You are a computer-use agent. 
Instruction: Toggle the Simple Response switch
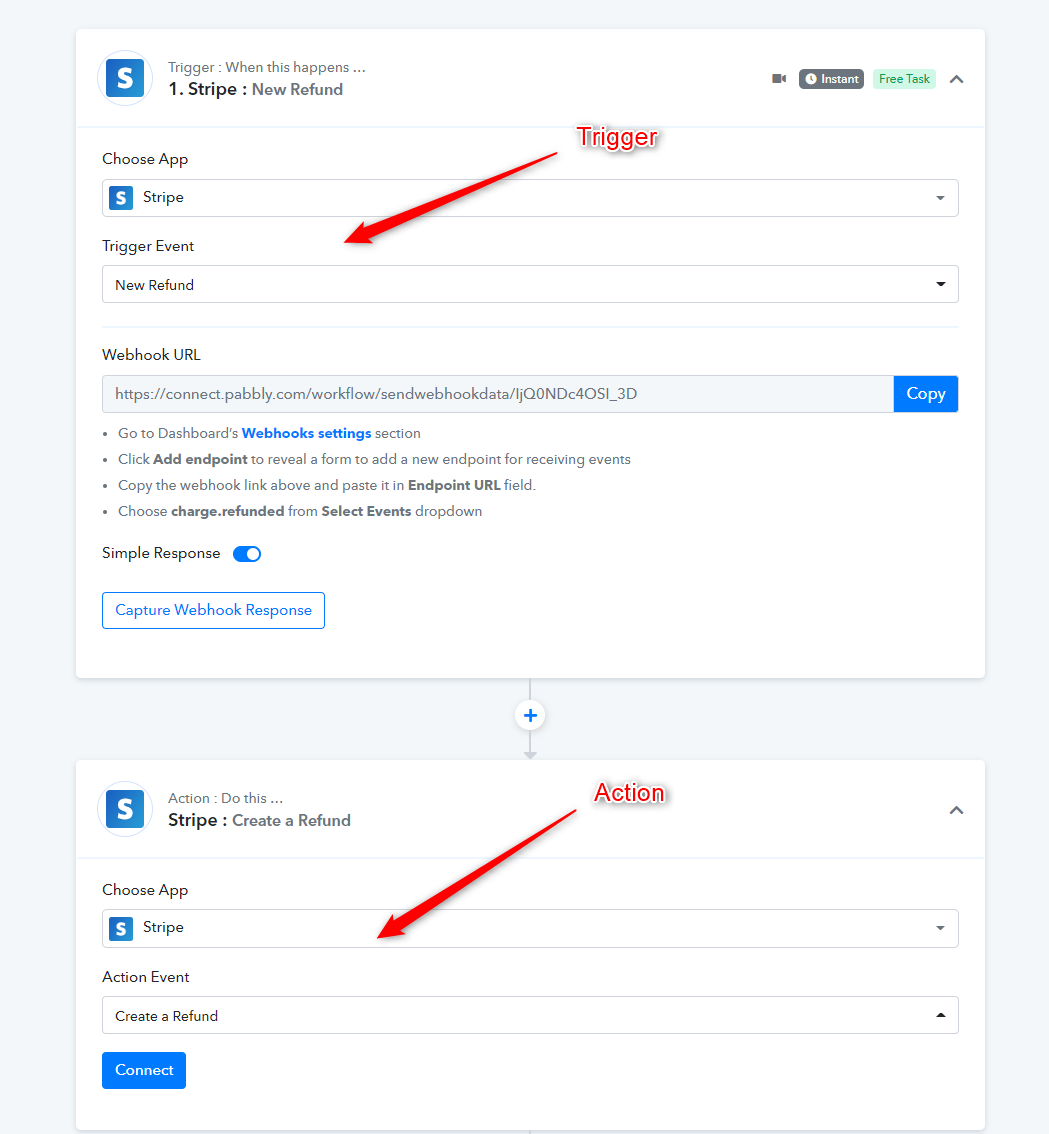tap(247, 554)
